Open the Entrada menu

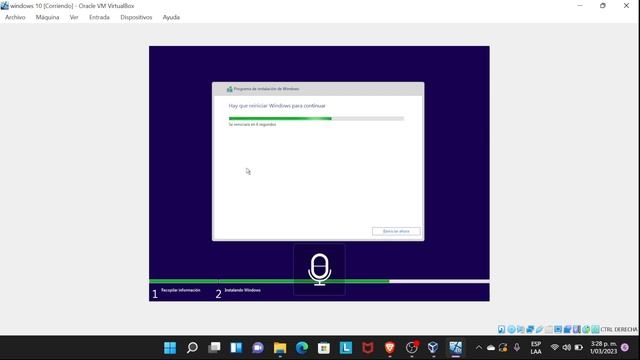tap(99, 17)
